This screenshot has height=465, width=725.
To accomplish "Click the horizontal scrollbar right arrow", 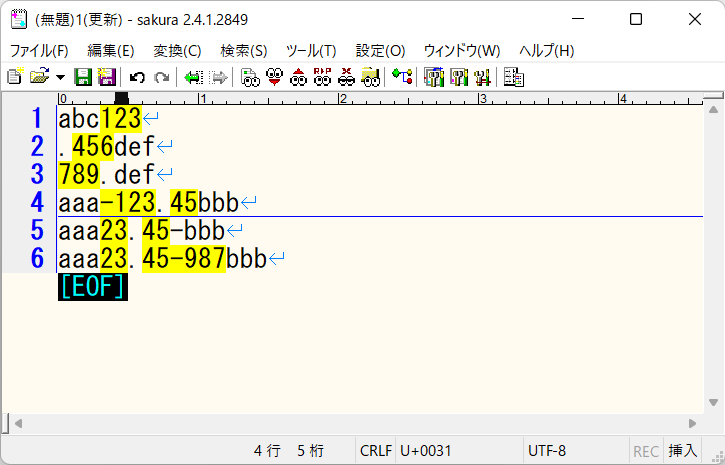I will (x=692, y=423).
